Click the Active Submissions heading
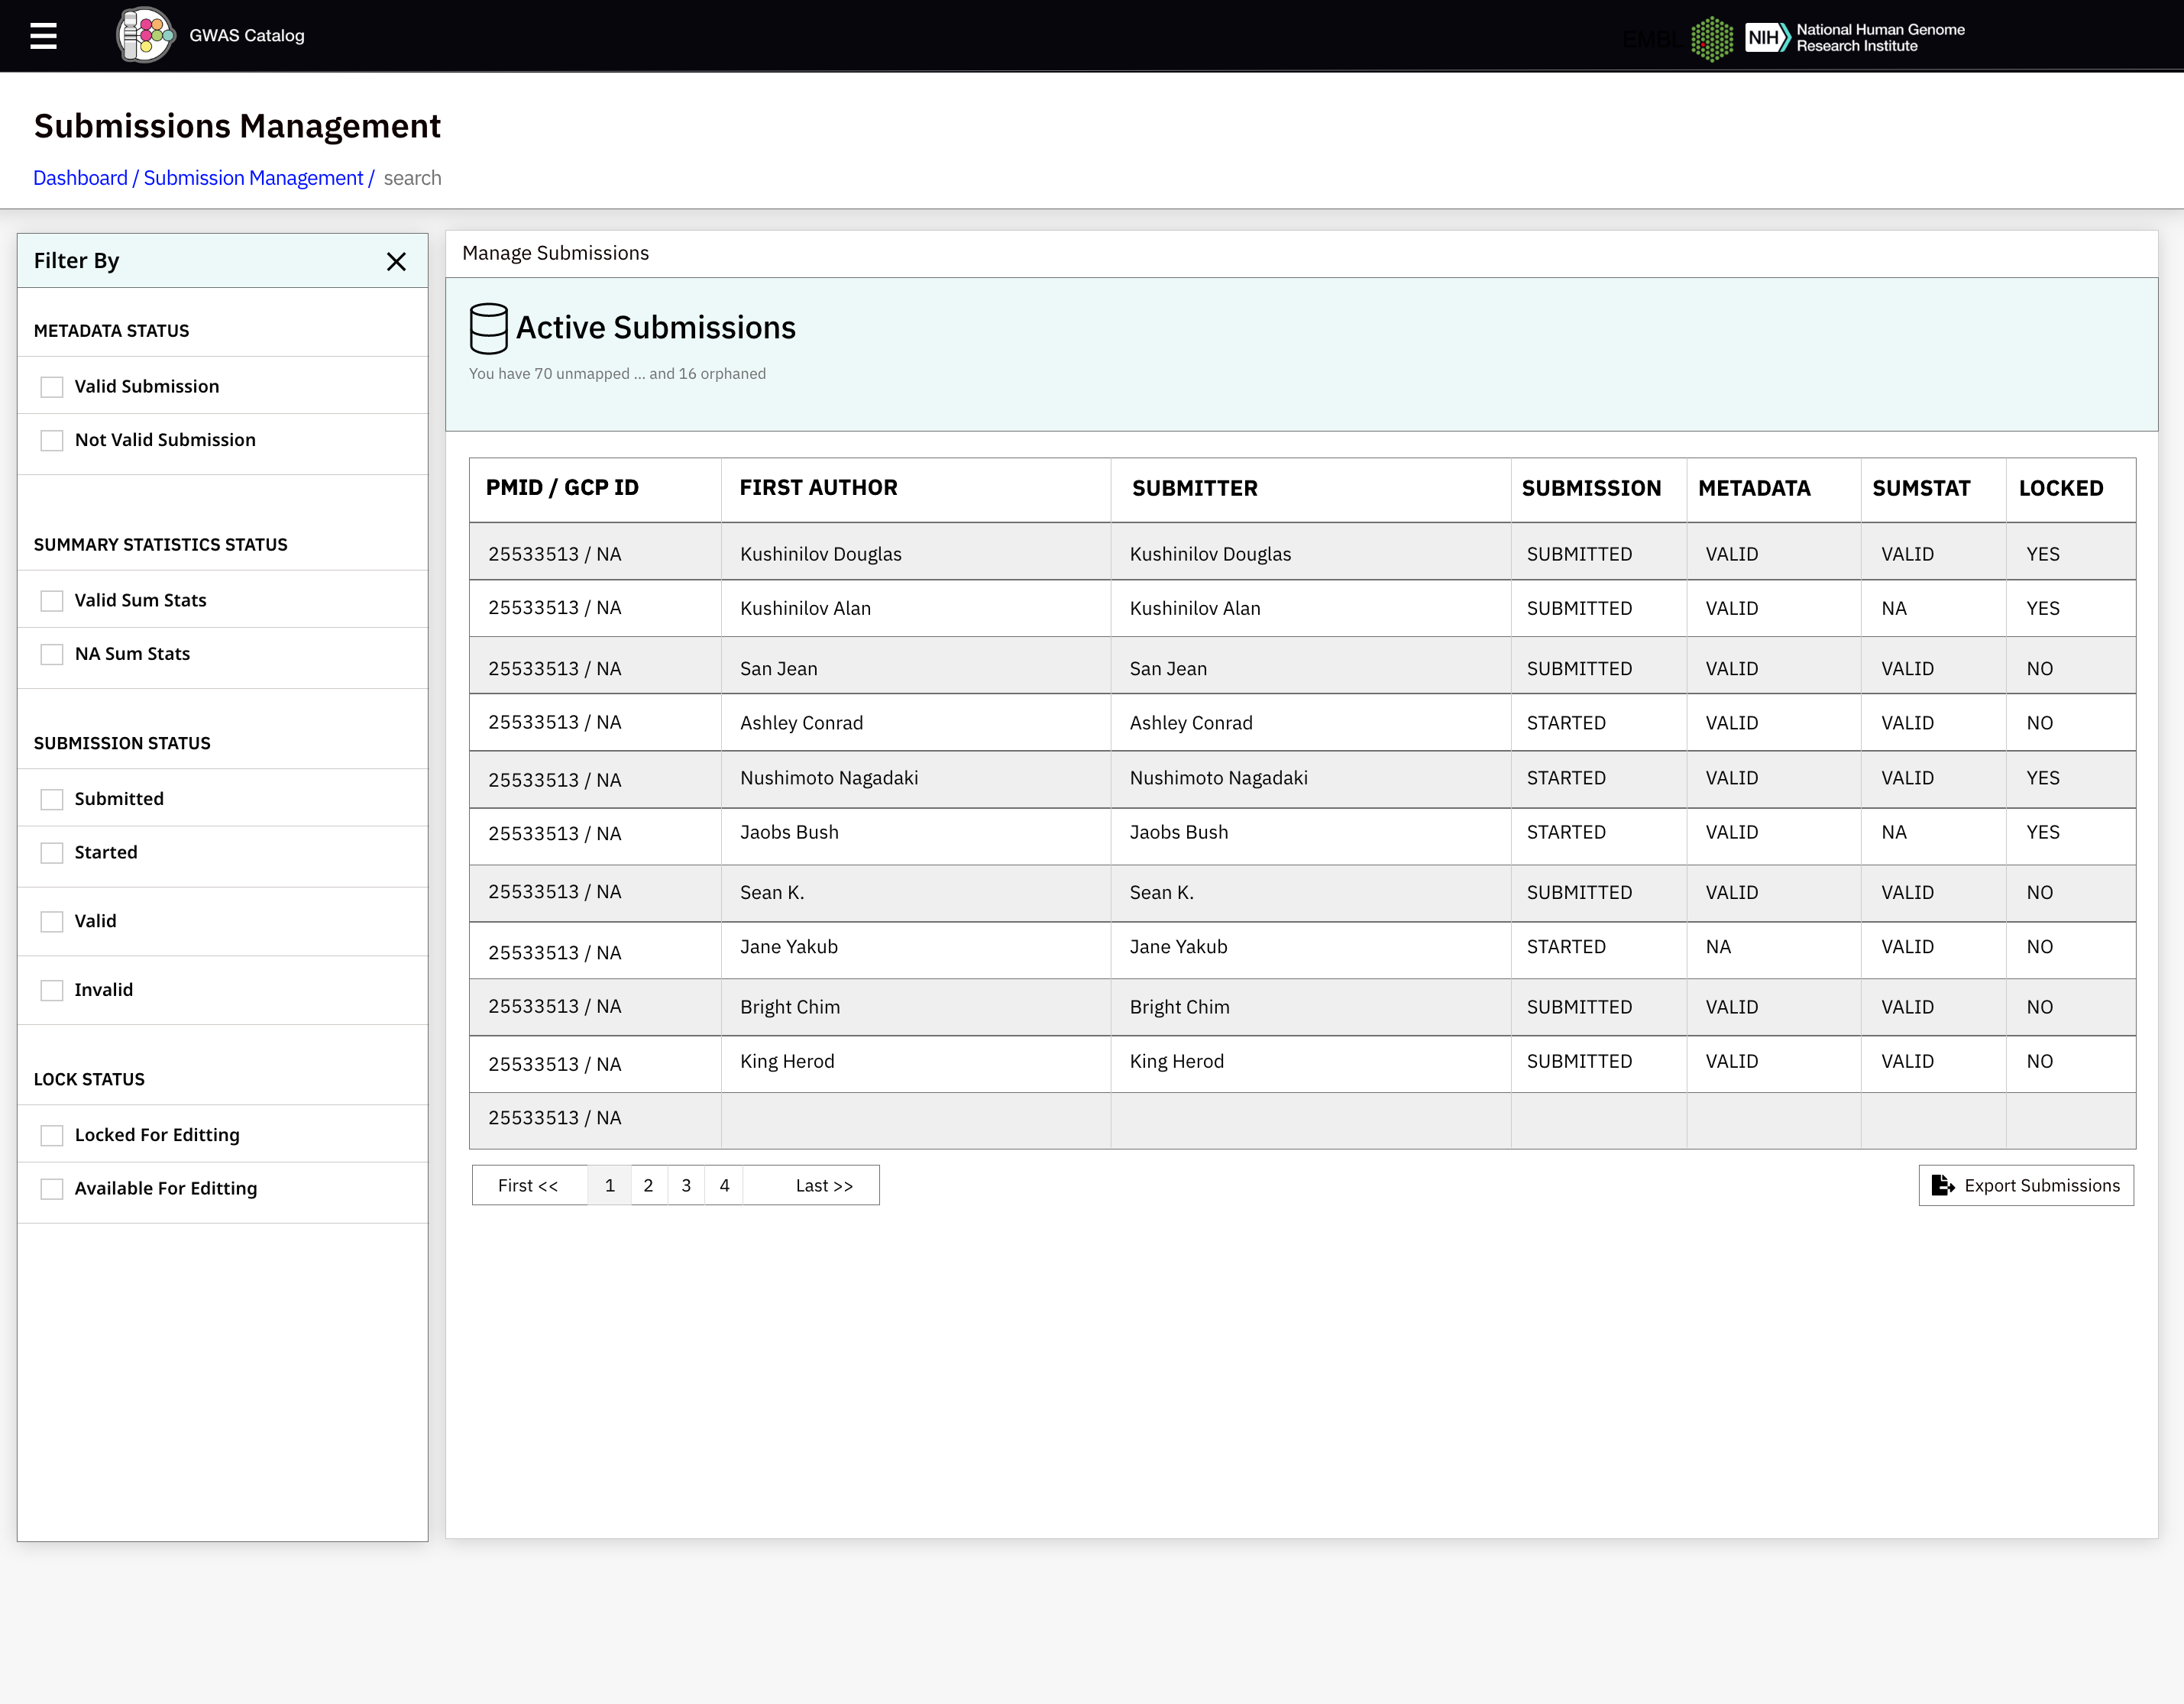This screenshot has height=1704, width=2184. (655, 328)
